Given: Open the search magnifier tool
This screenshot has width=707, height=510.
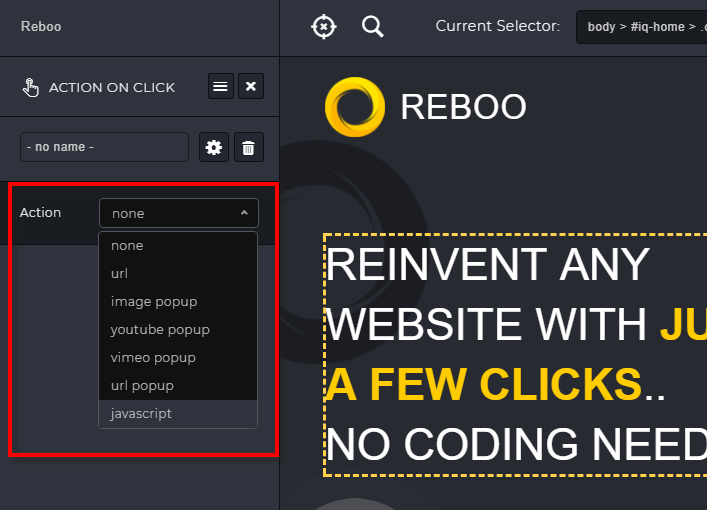Looking at the screenshot, I should tap(372, 27).
